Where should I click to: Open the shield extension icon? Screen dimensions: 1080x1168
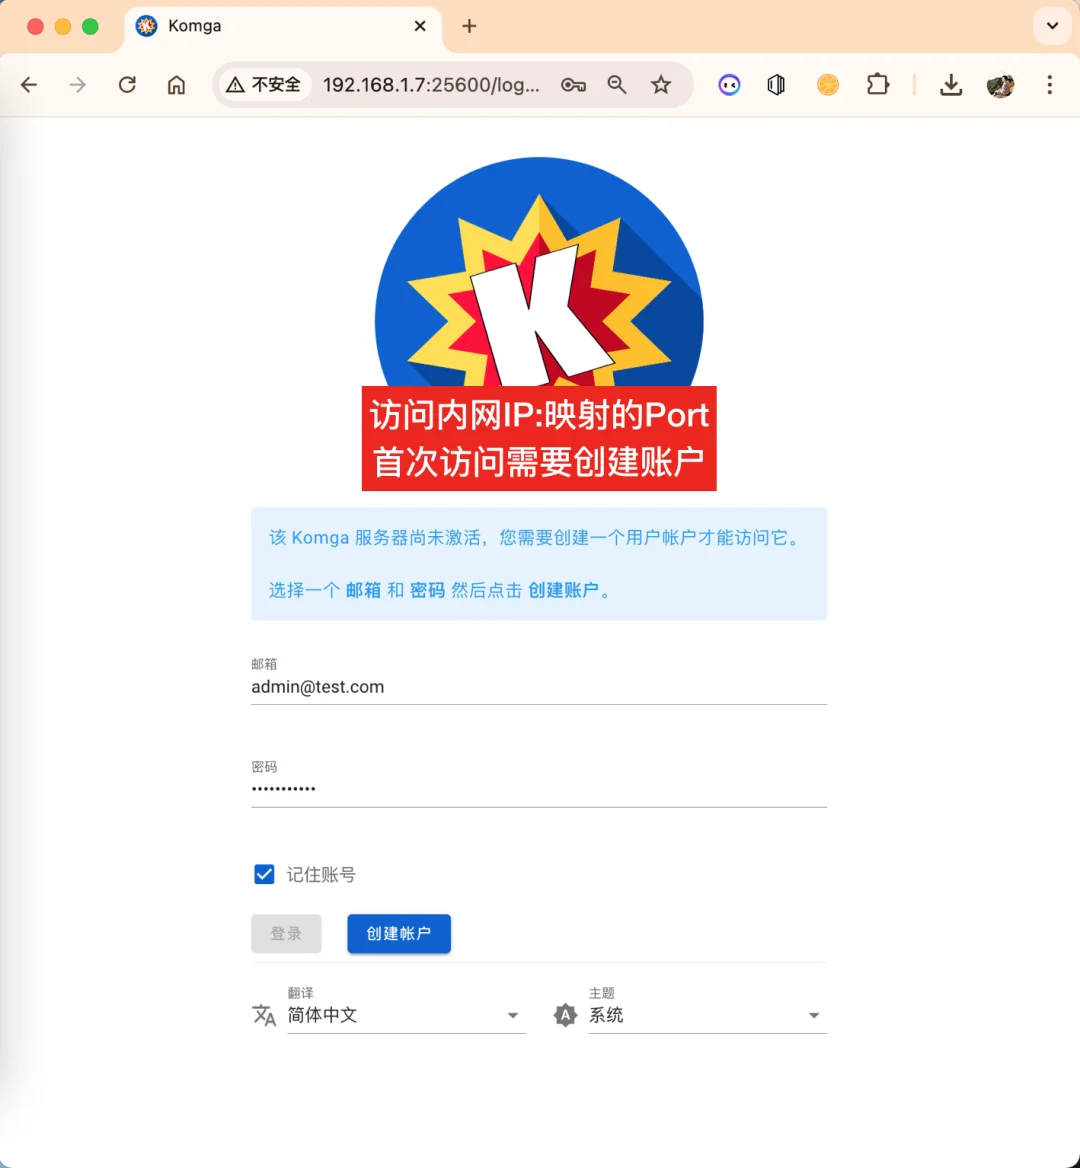pos(776,85)
